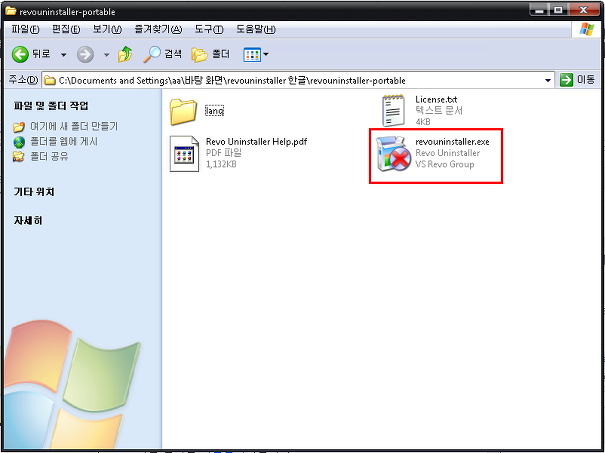Maximize the revouninstaller-portable window
The width and height of the screenshot is (605, 453).
558,10
